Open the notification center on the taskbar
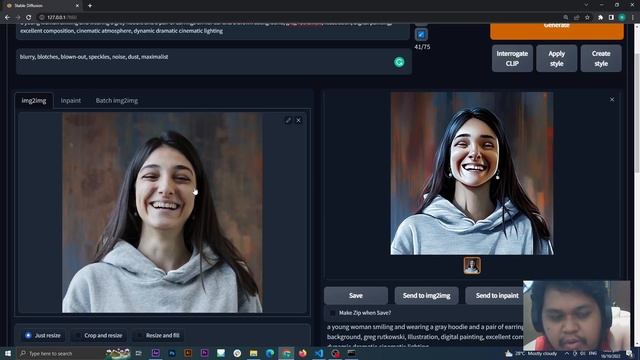The width and height of the screenshot is (640, 360). coord(629,353)
